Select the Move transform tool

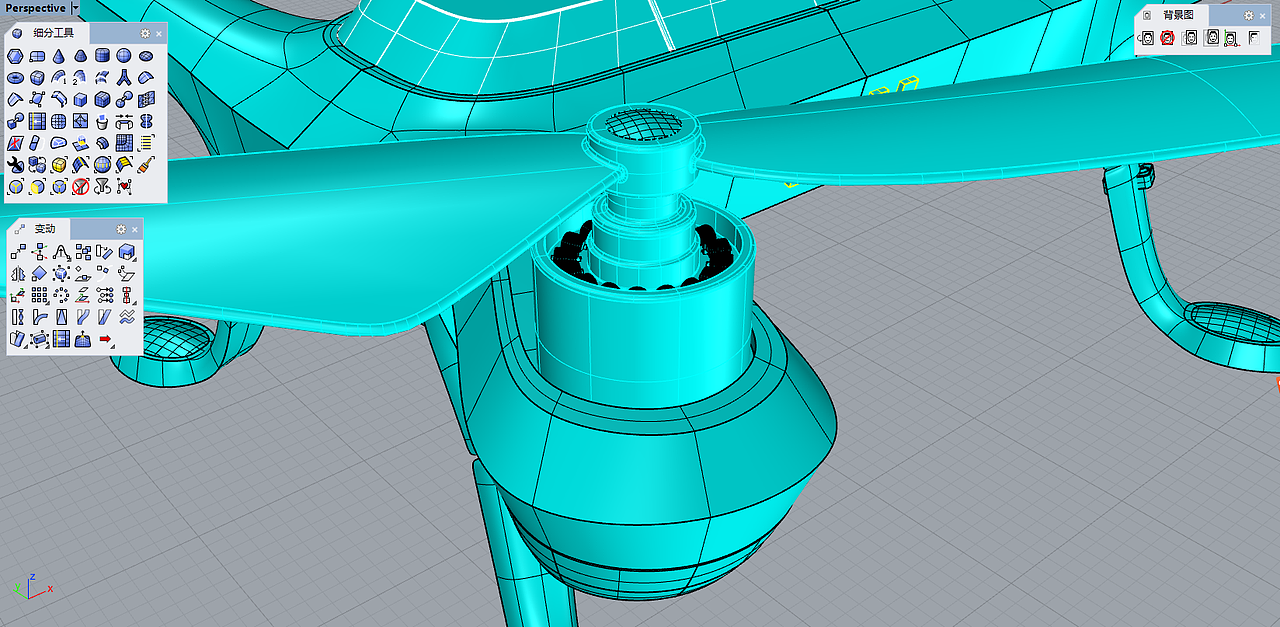point(18,252)
